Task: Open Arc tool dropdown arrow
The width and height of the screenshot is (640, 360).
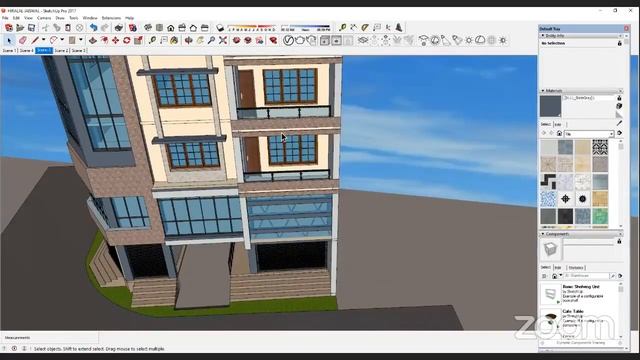Action: pyautogui.click(x=62, y=40)
